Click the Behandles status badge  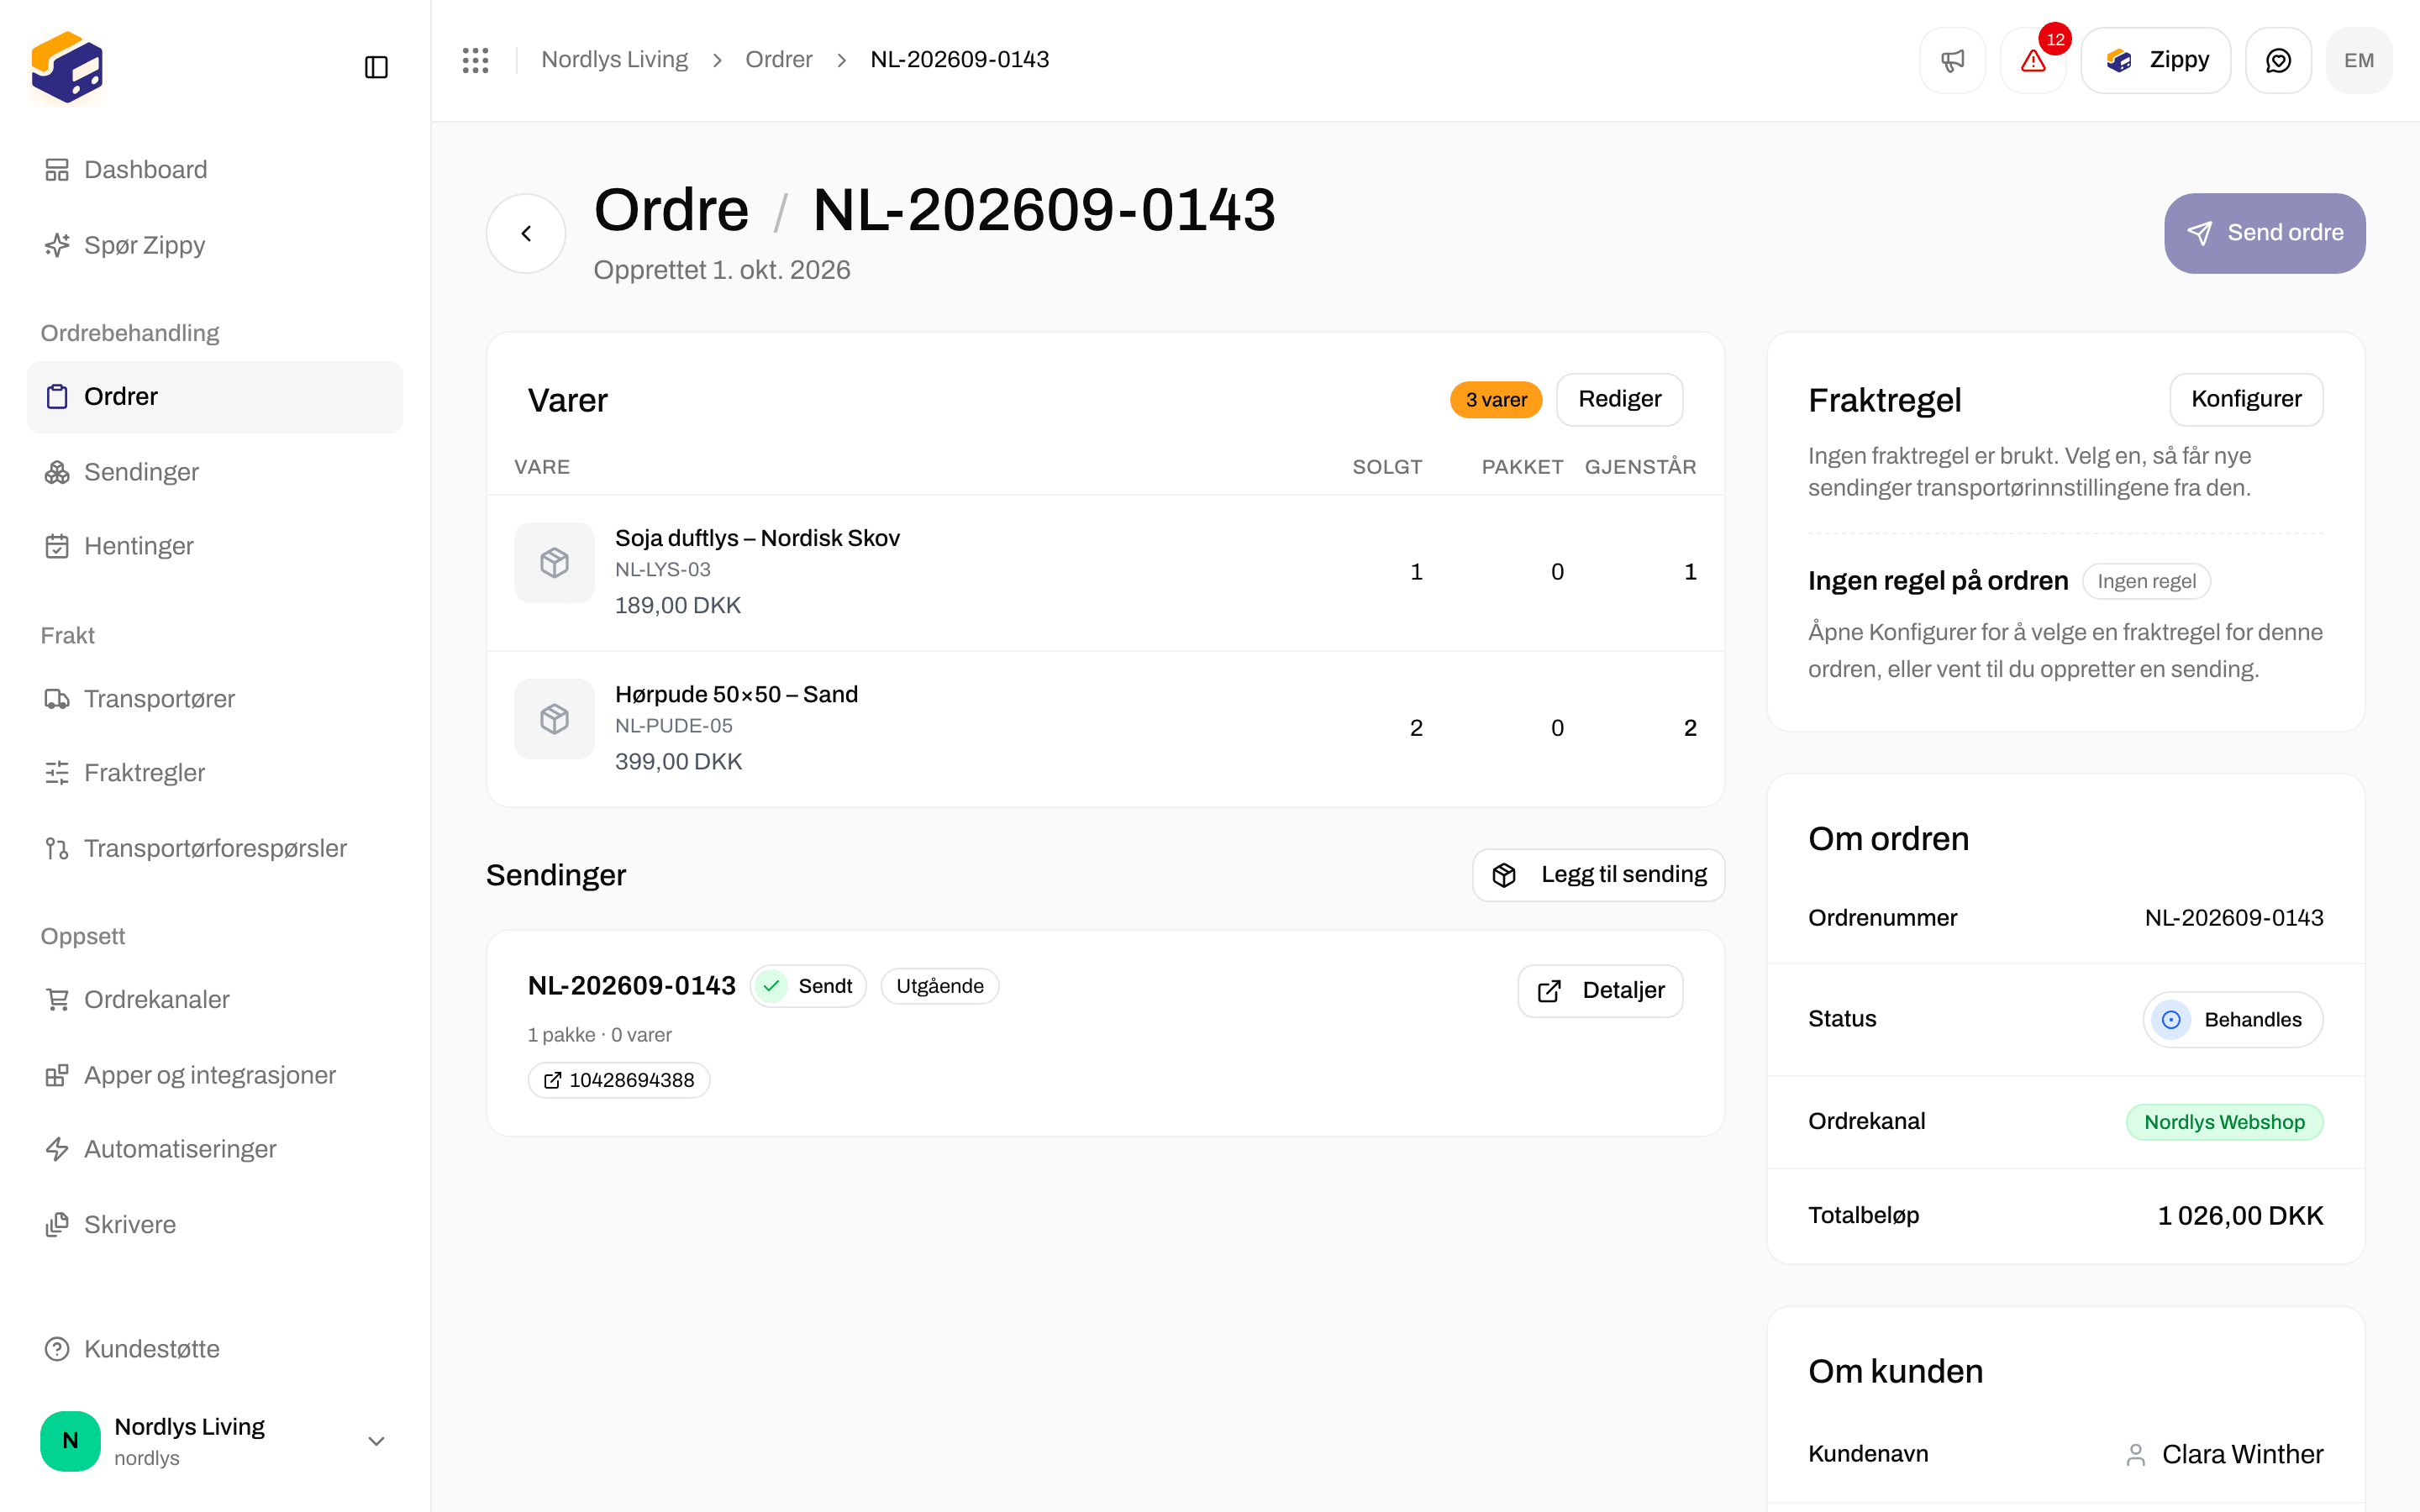(2233, 1020)
